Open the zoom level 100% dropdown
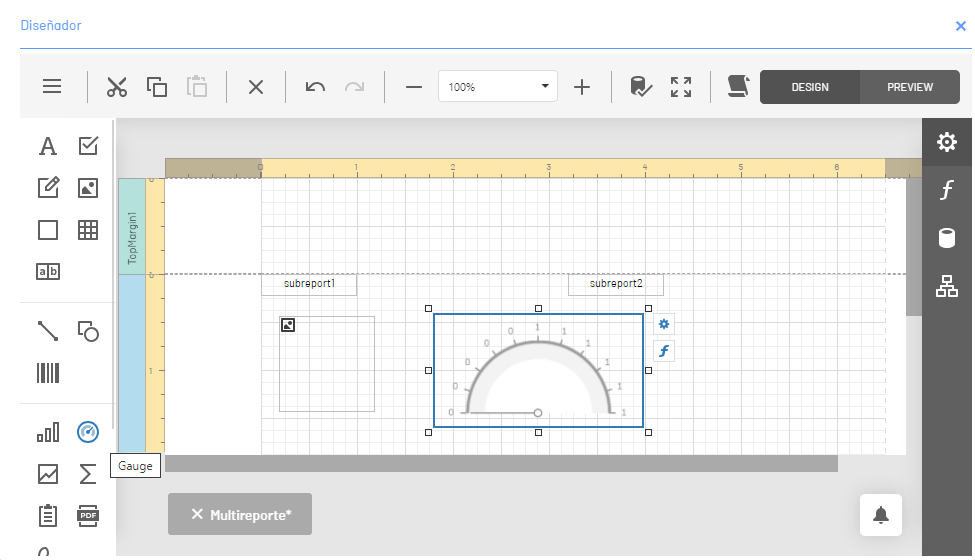 [545, 87]
